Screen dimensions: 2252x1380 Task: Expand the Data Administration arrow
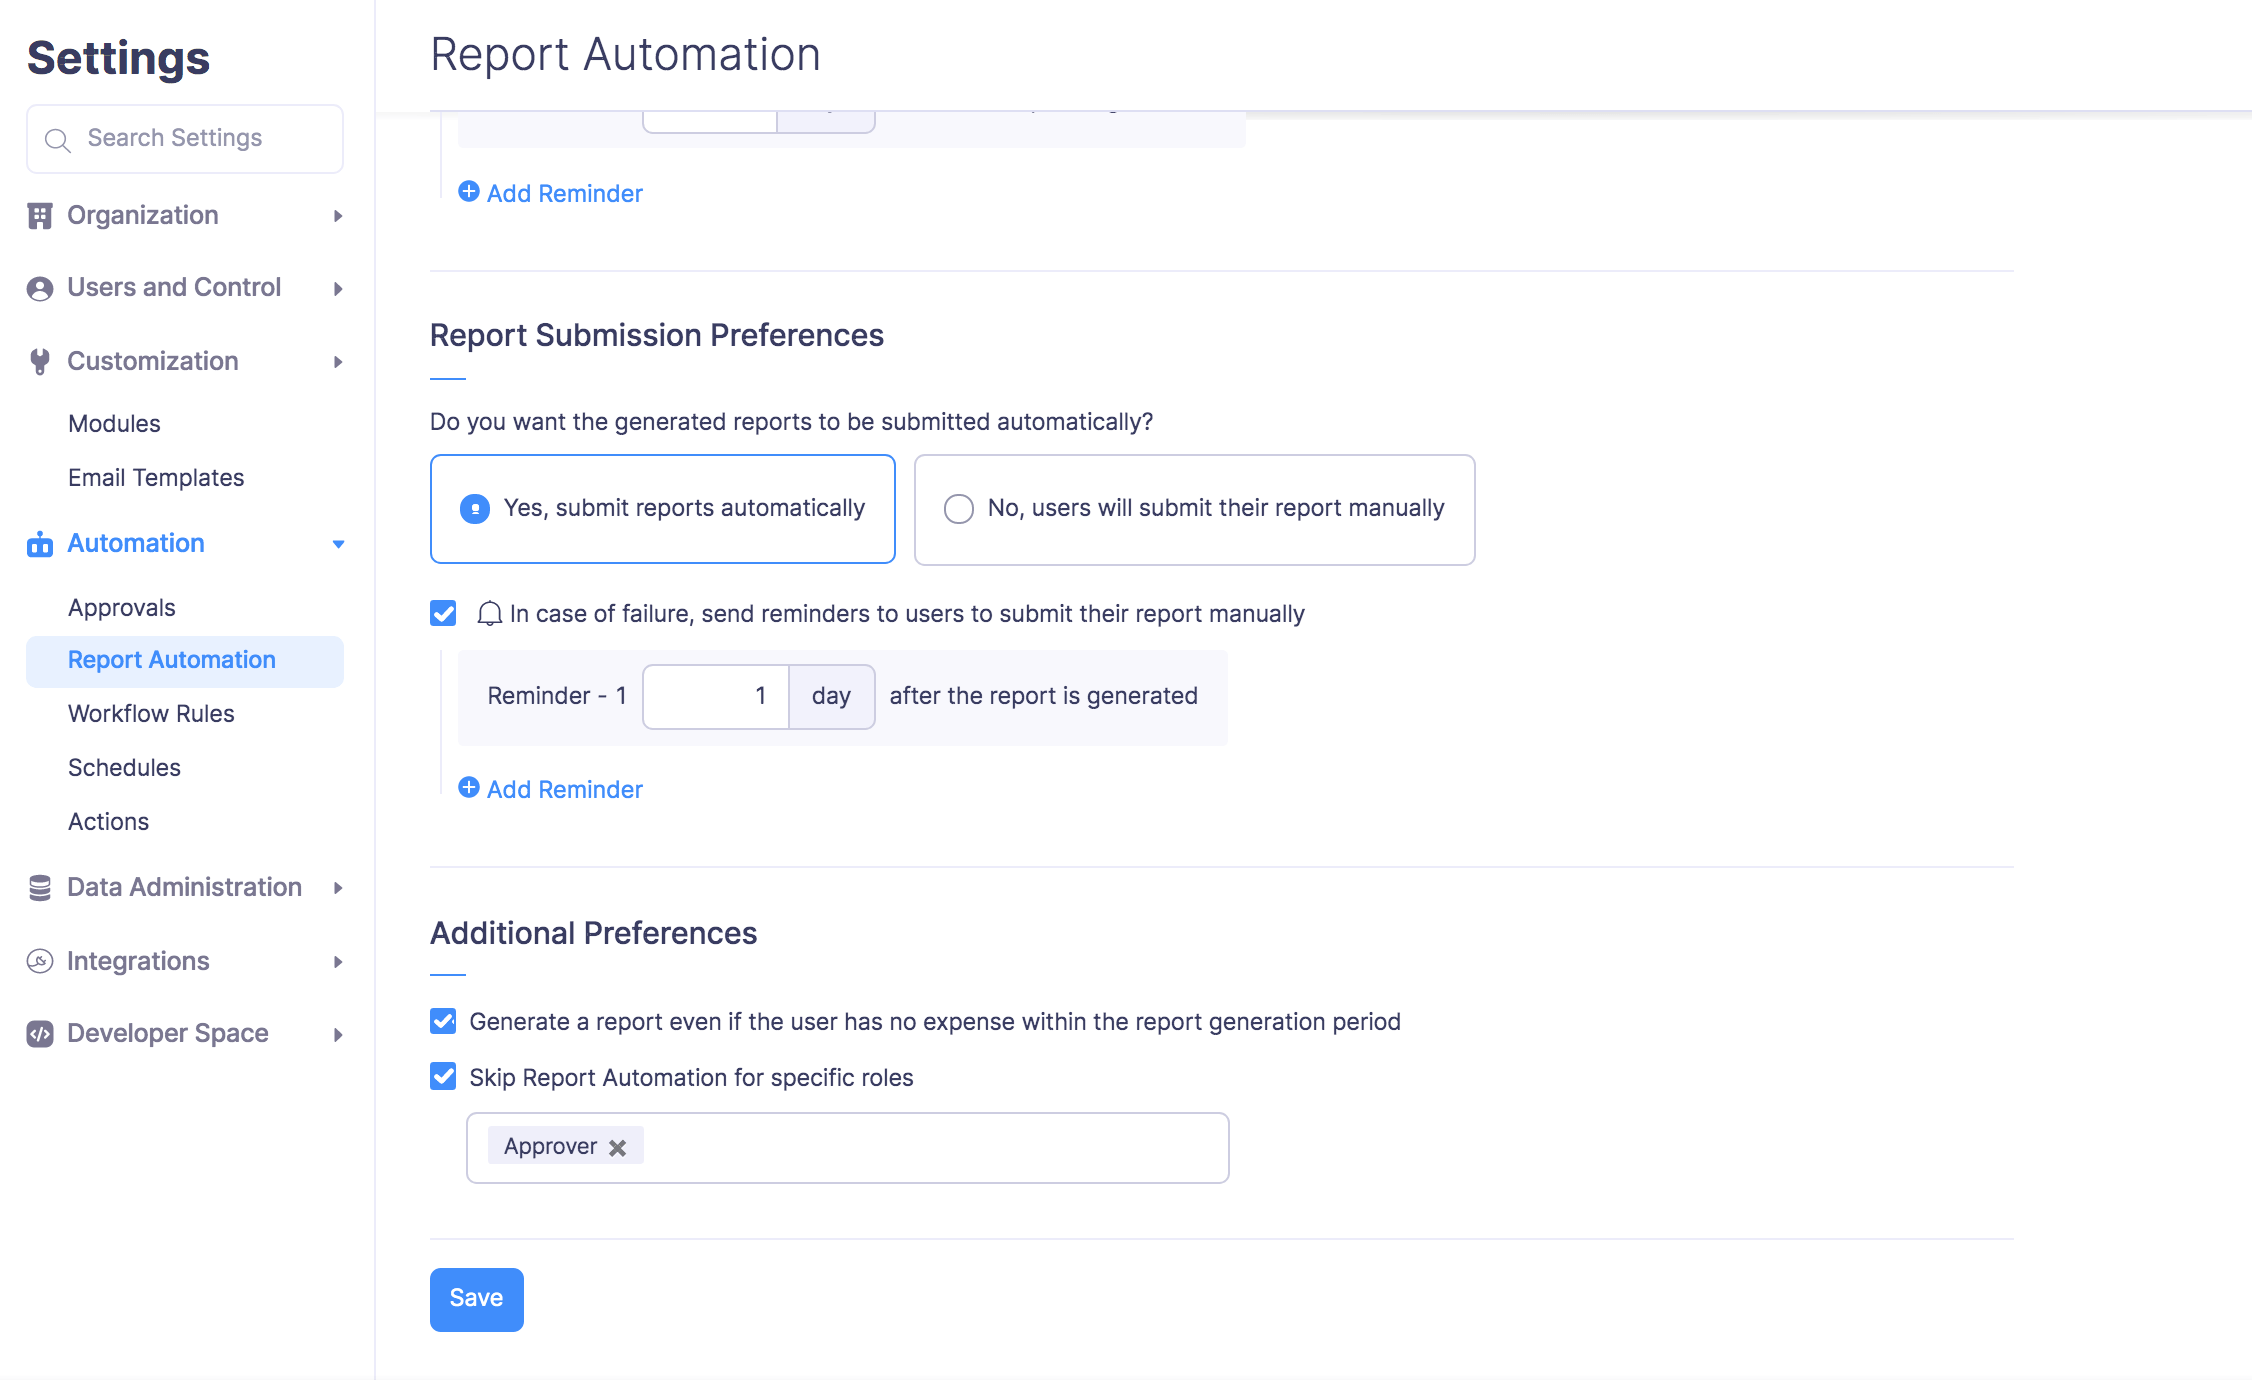338,888
